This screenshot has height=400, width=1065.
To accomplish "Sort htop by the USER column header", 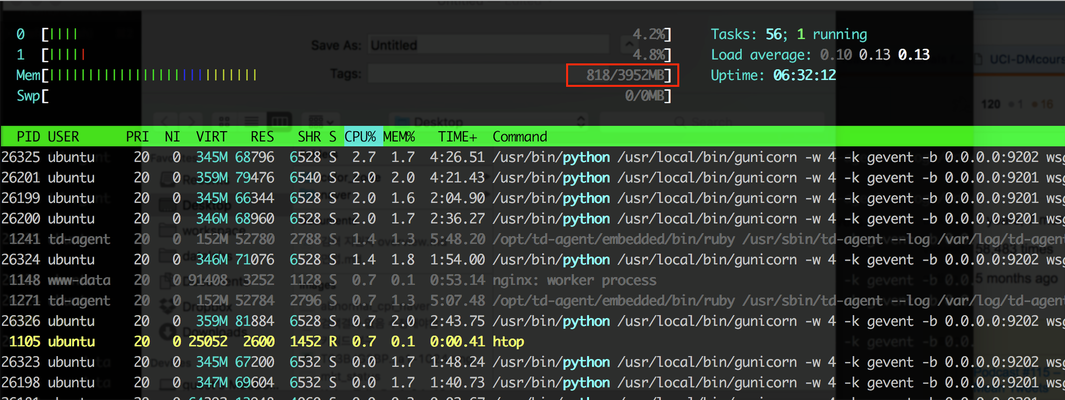I will 63,137.
